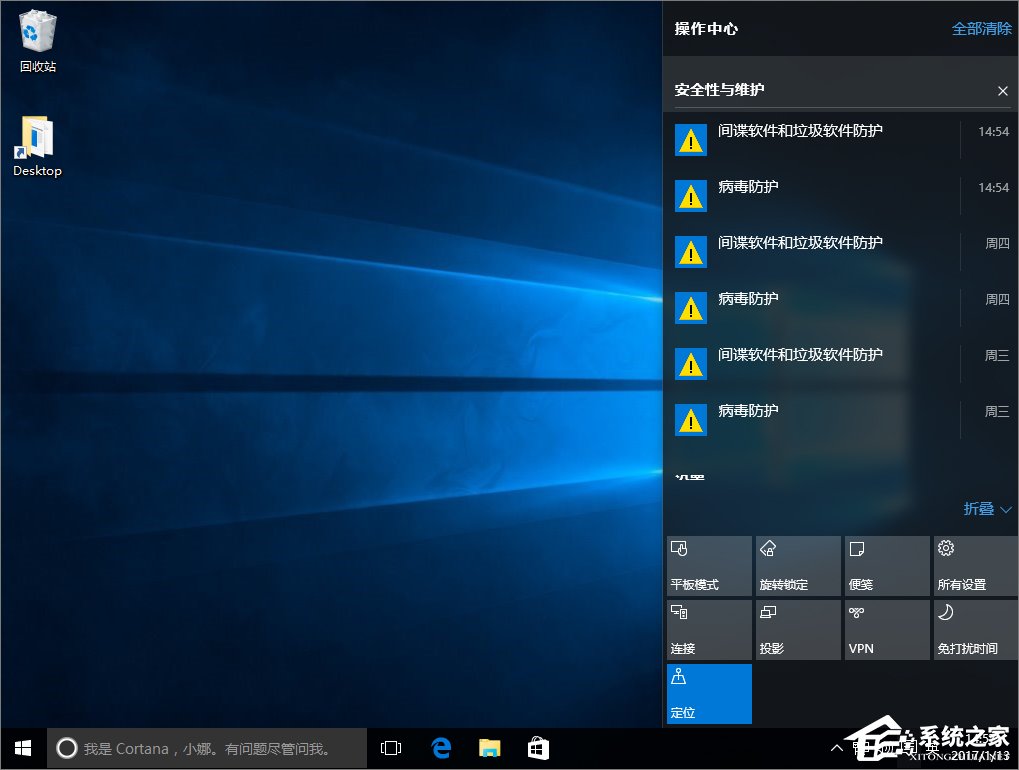
Task: Open the VPN quick action
Action: click(x=886, y=629)
